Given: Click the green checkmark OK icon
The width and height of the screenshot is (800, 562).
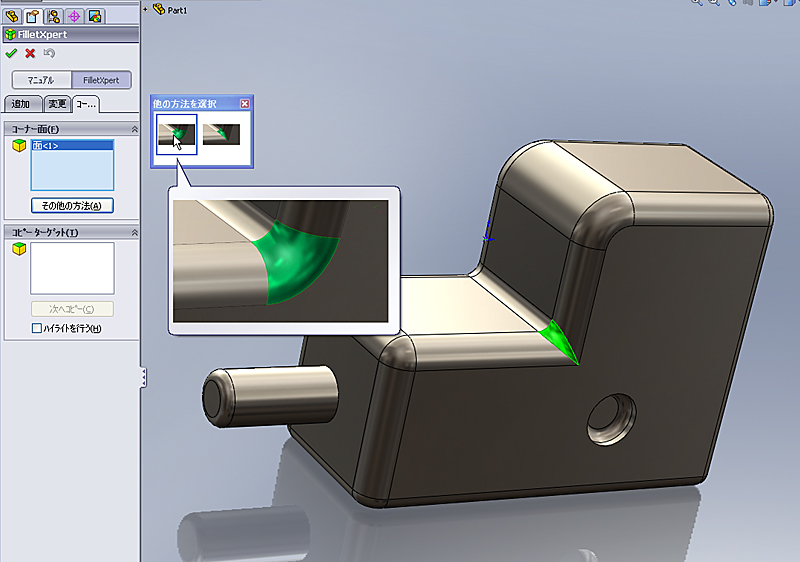Looking at the screenshot, I should (11, 53).
